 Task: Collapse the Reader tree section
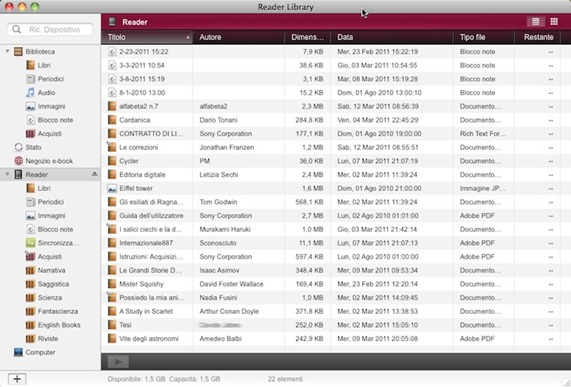click(7, 174)
